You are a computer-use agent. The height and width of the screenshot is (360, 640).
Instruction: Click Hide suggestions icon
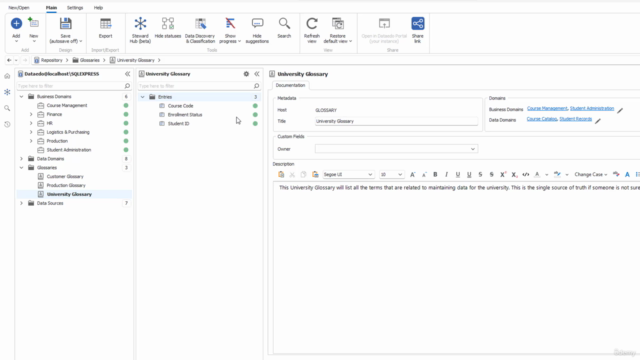pyautogui.click(x=257, y=24)
